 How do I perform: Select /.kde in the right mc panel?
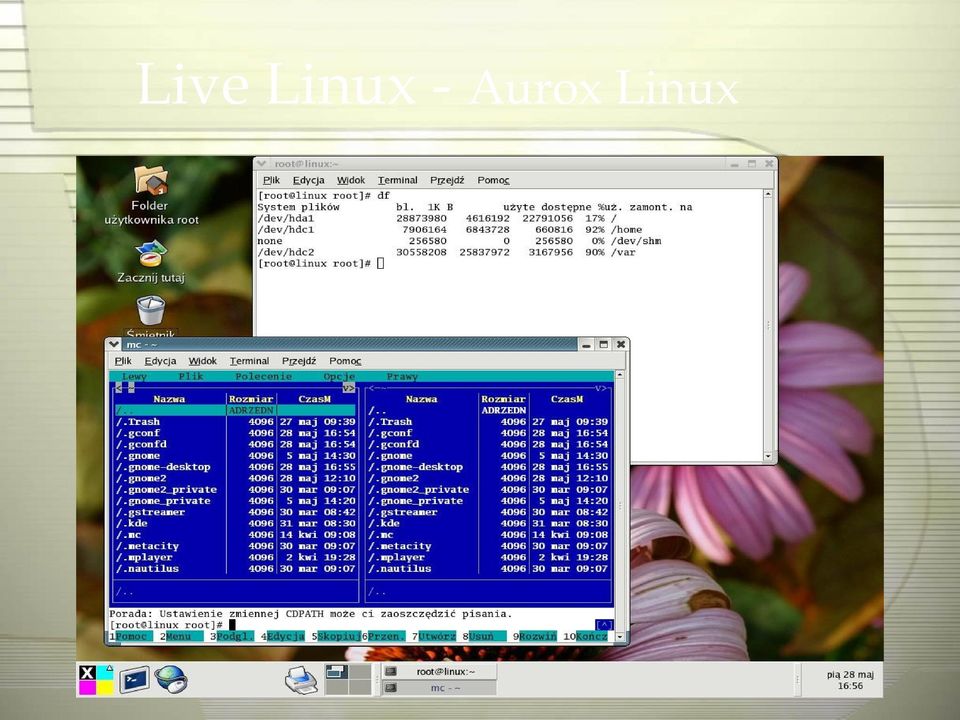tap(488, 523)
